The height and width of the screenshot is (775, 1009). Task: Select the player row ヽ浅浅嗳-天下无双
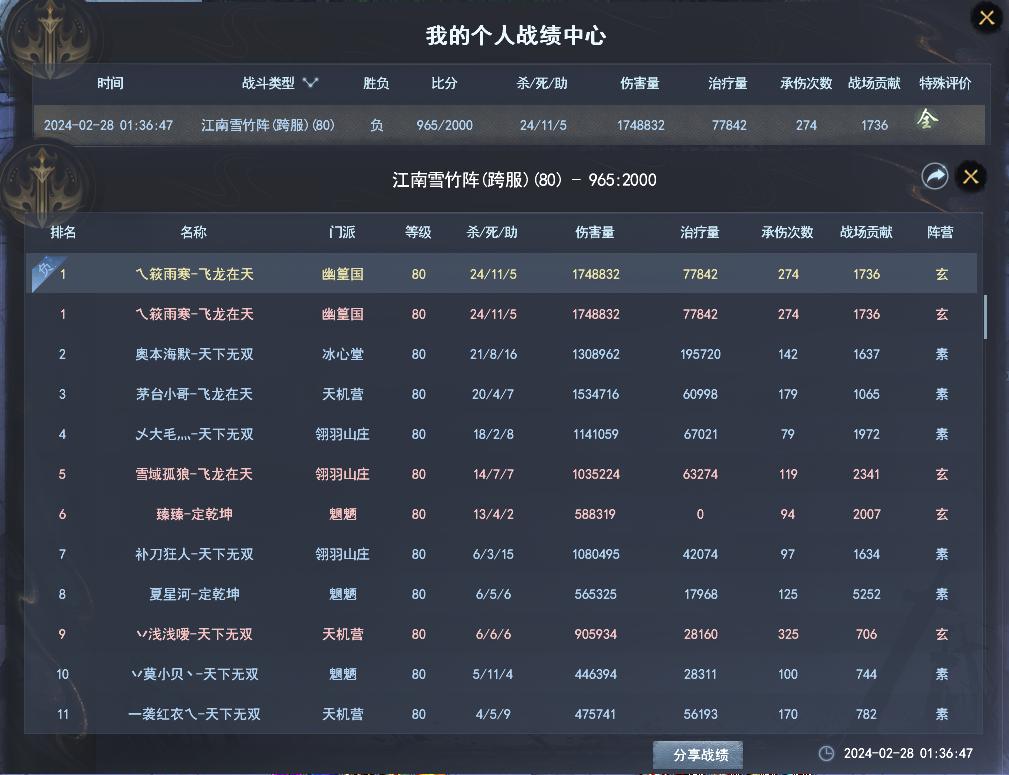501,633
